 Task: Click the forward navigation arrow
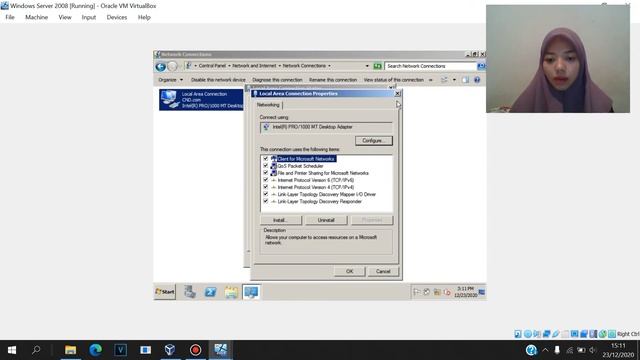tap(172, 66)
